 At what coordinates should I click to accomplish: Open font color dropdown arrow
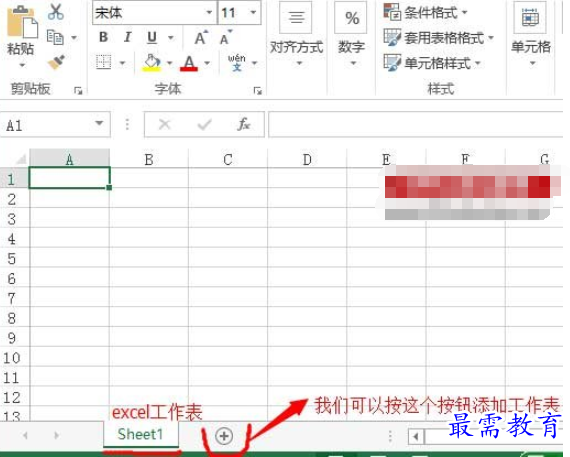[207, 63]
